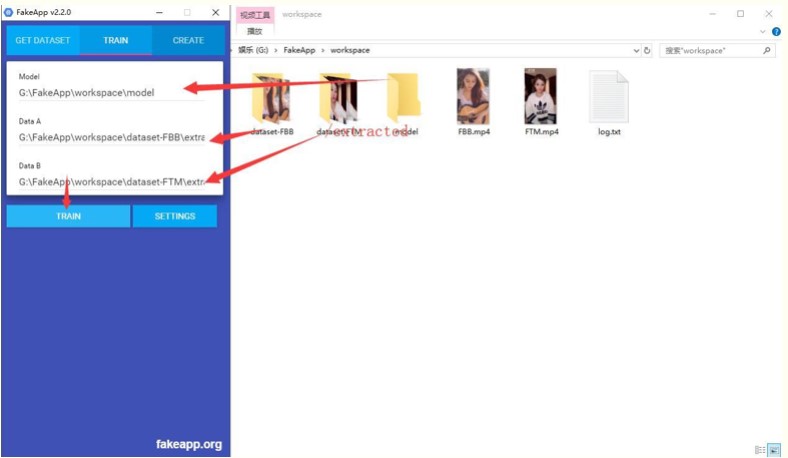The width and height of the screenshot is (788, 458).
Task: Click the G: drive breadcrumb segment
Action: coord(253,50)
